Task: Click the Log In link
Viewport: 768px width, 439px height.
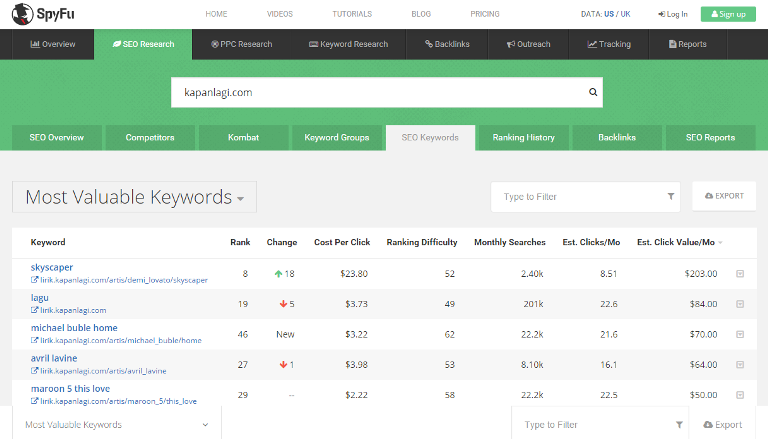Action: point(673,14)
